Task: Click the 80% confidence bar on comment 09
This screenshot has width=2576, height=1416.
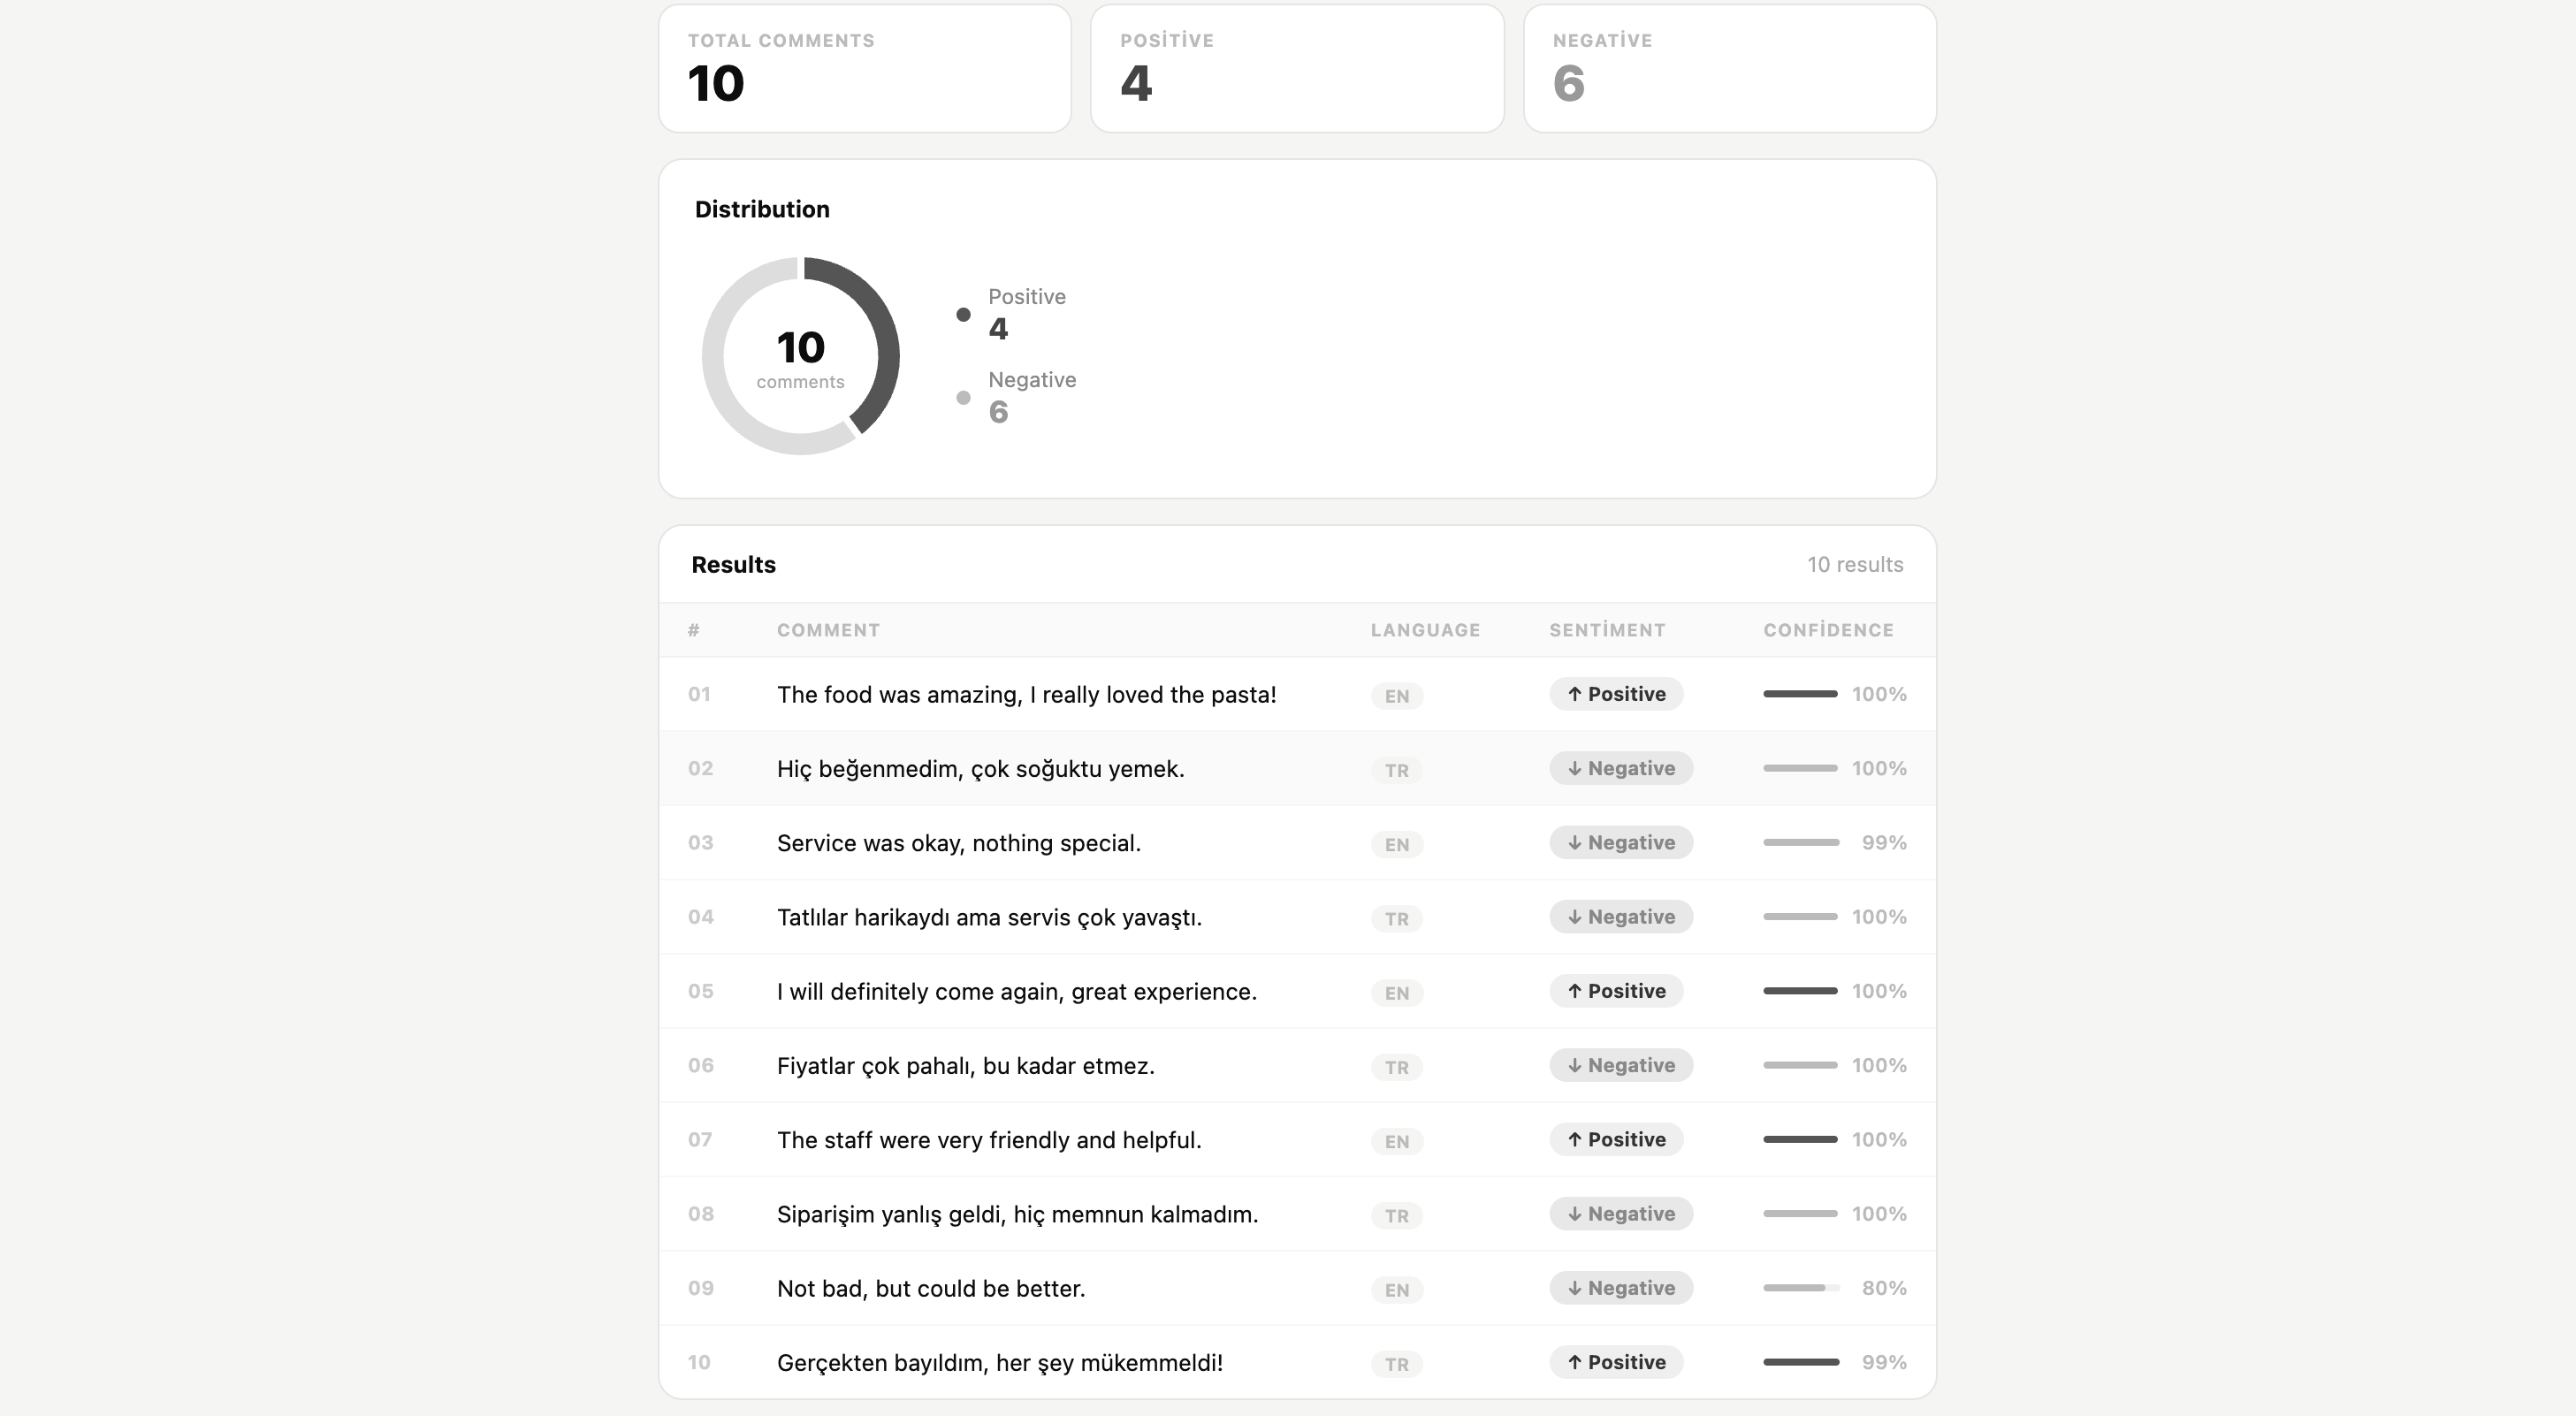Action: 1801,1288
